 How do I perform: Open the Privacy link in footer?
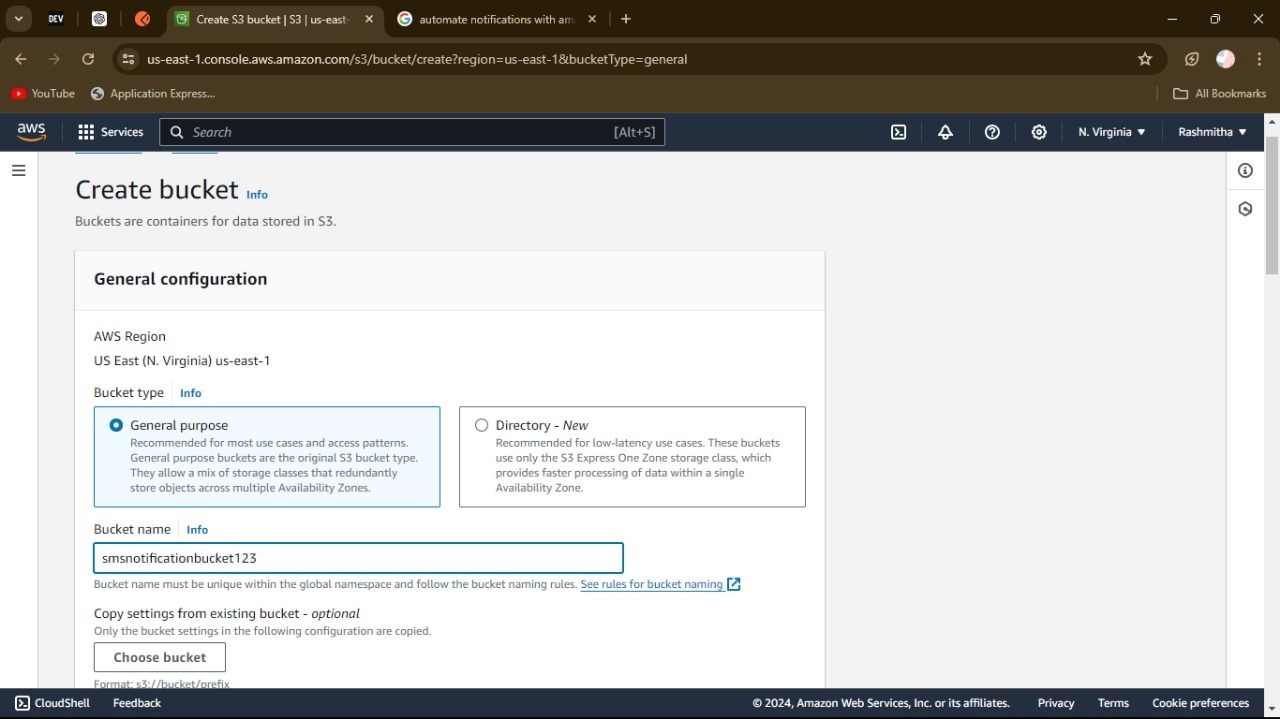(1056, 703)
